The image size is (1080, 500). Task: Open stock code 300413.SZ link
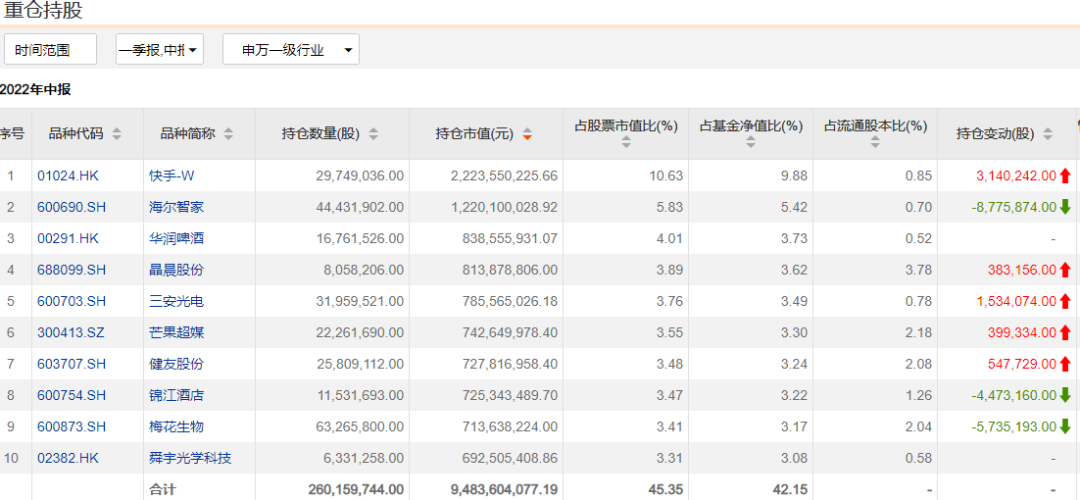[x=72, y=333]
